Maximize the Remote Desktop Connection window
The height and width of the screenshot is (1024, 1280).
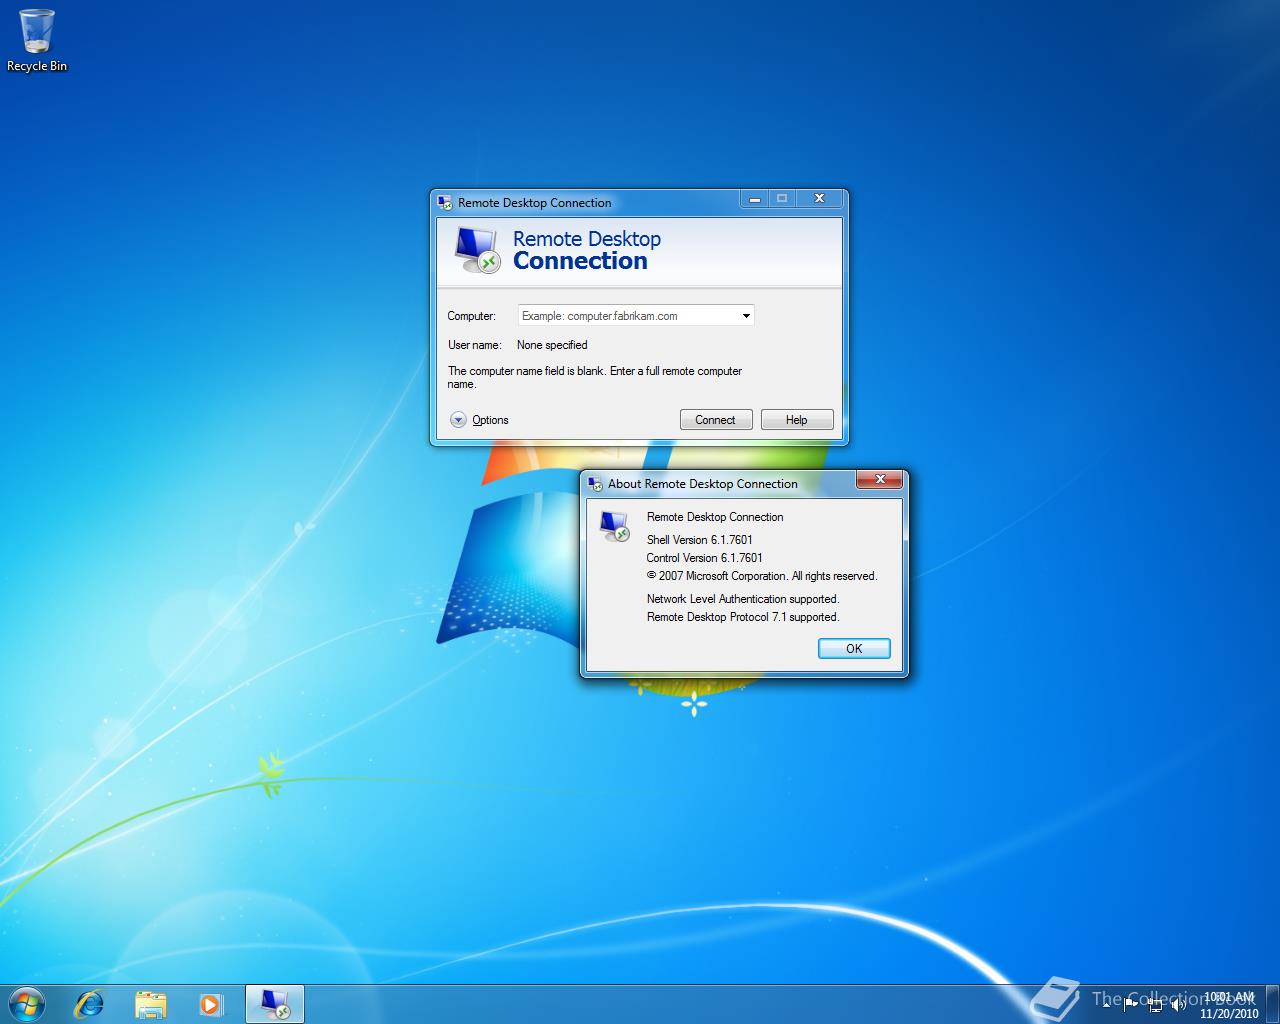point(782,199)
